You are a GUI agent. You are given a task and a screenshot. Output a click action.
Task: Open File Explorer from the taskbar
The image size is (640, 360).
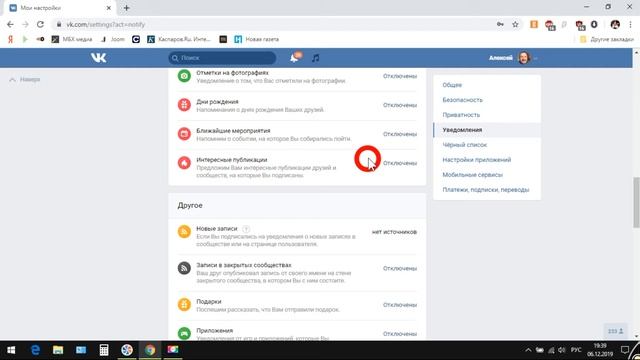[x=58, y=350]
